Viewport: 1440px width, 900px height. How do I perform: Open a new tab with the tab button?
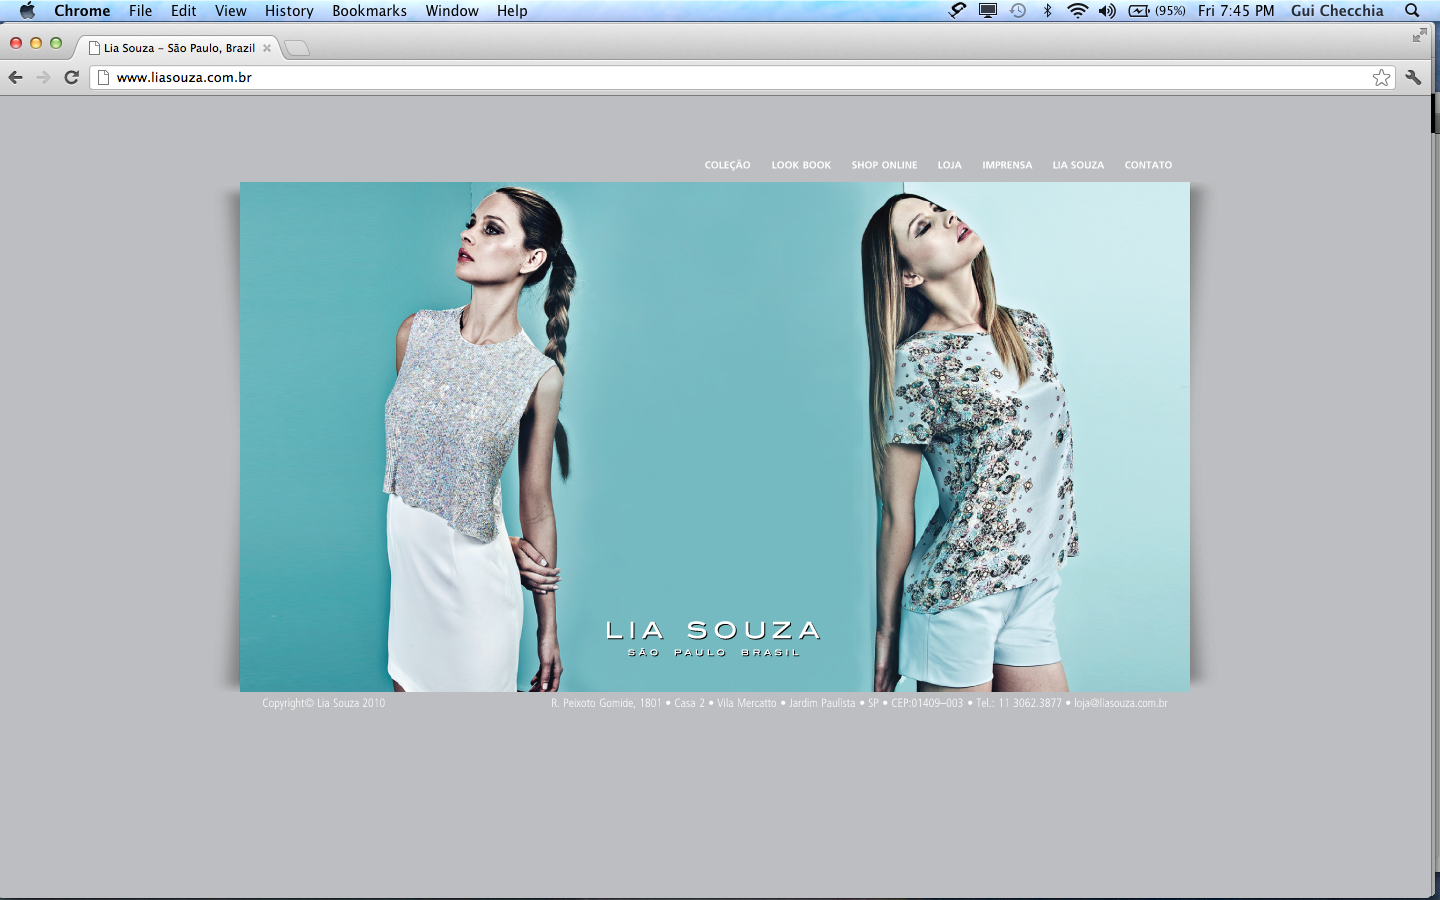click(297, 48)
